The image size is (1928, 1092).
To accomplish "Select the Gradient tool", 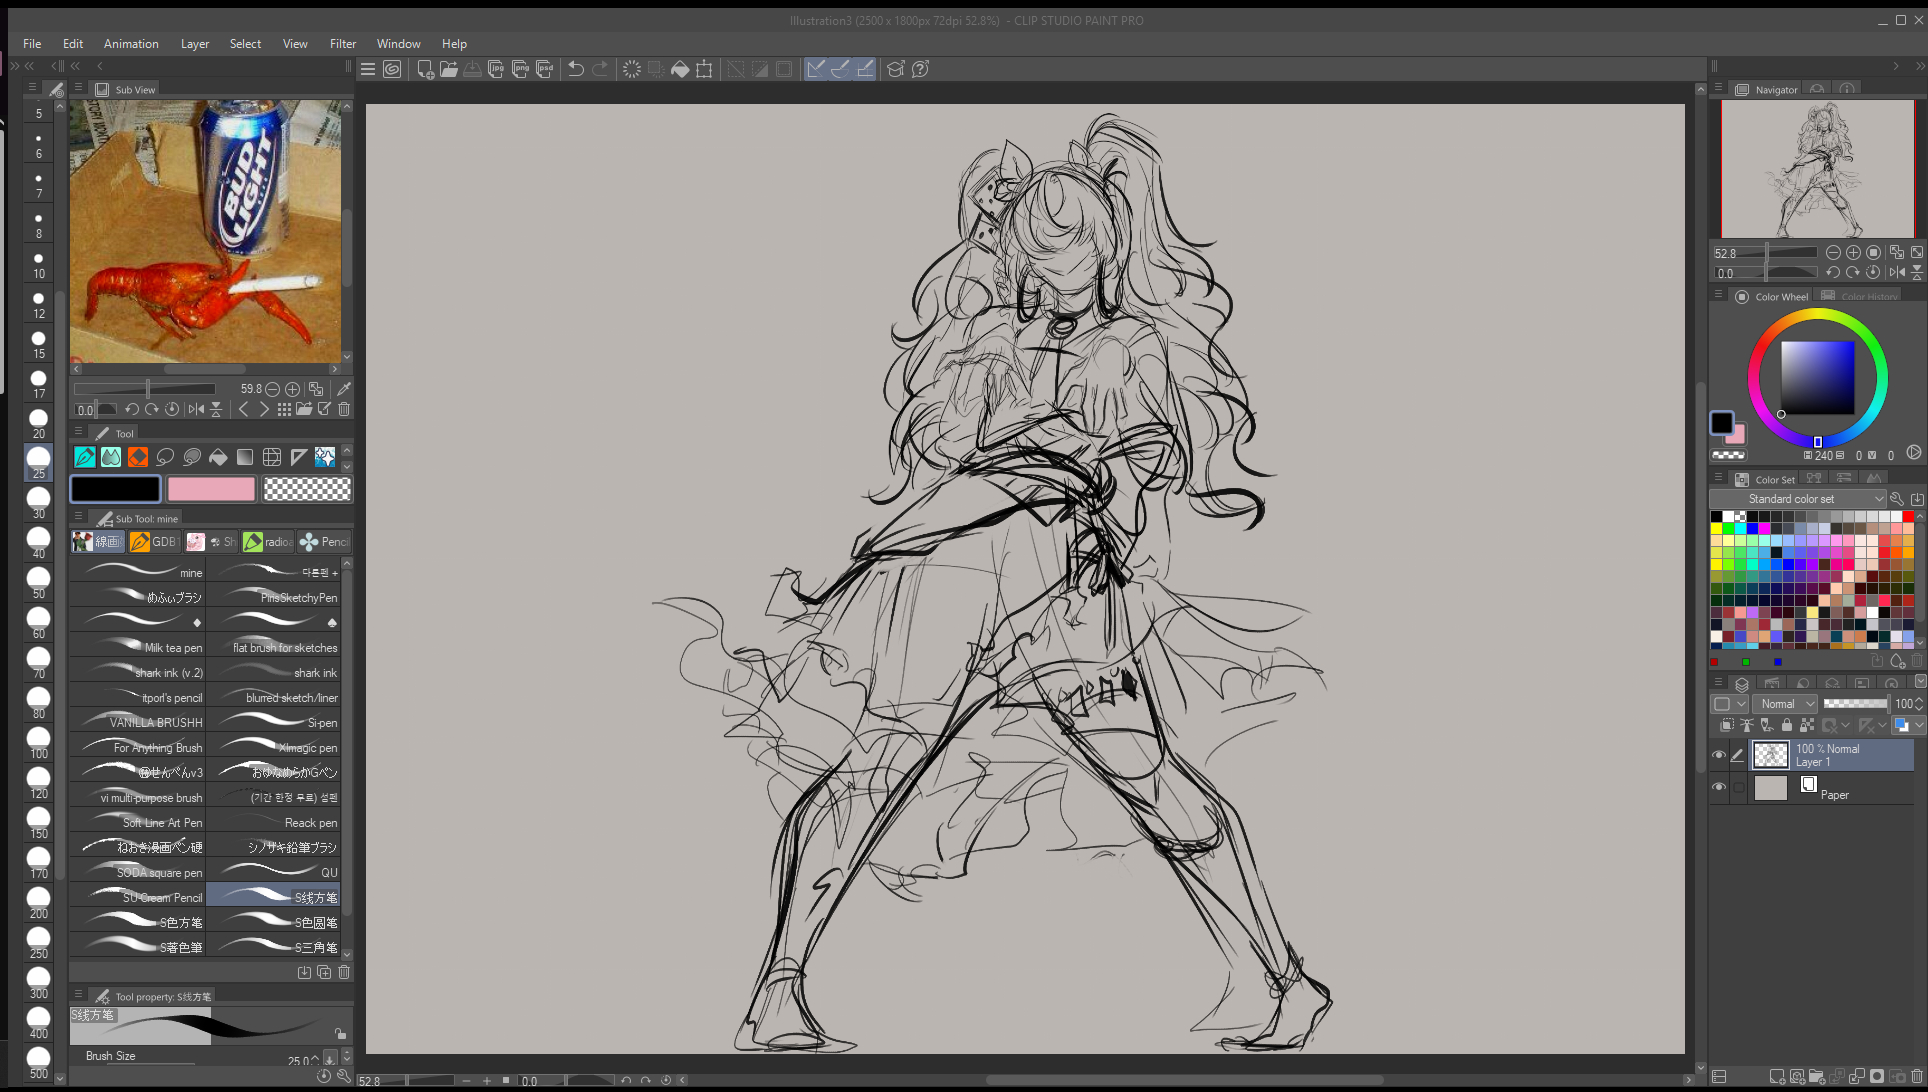I will click(x=245, y=457).
